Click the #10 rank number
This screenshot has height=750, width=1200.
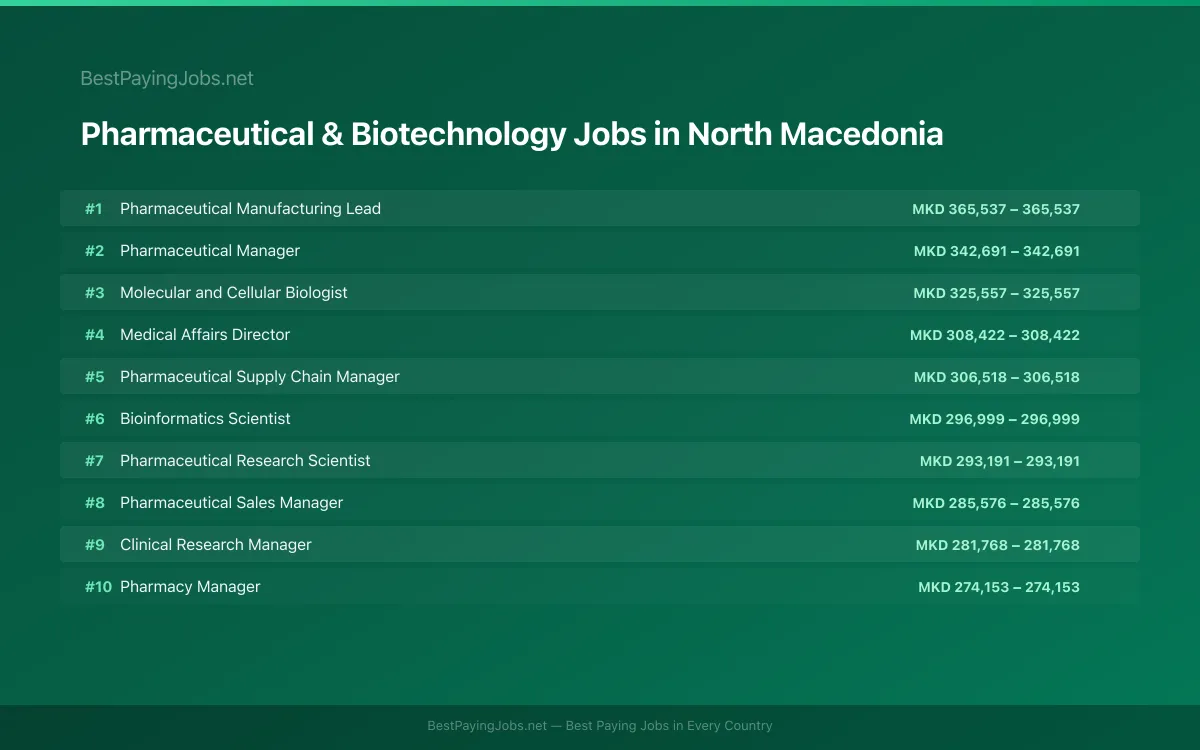click(98, 587)
